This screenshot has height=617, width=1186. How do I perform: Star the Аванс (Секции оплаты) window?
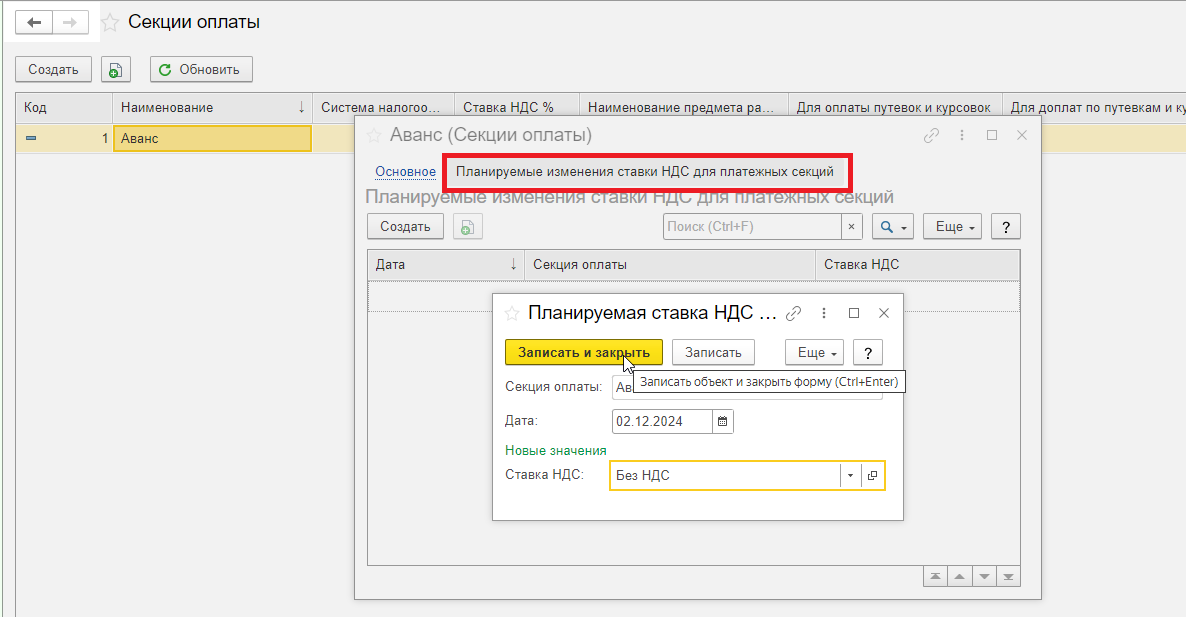click(374, 135)
